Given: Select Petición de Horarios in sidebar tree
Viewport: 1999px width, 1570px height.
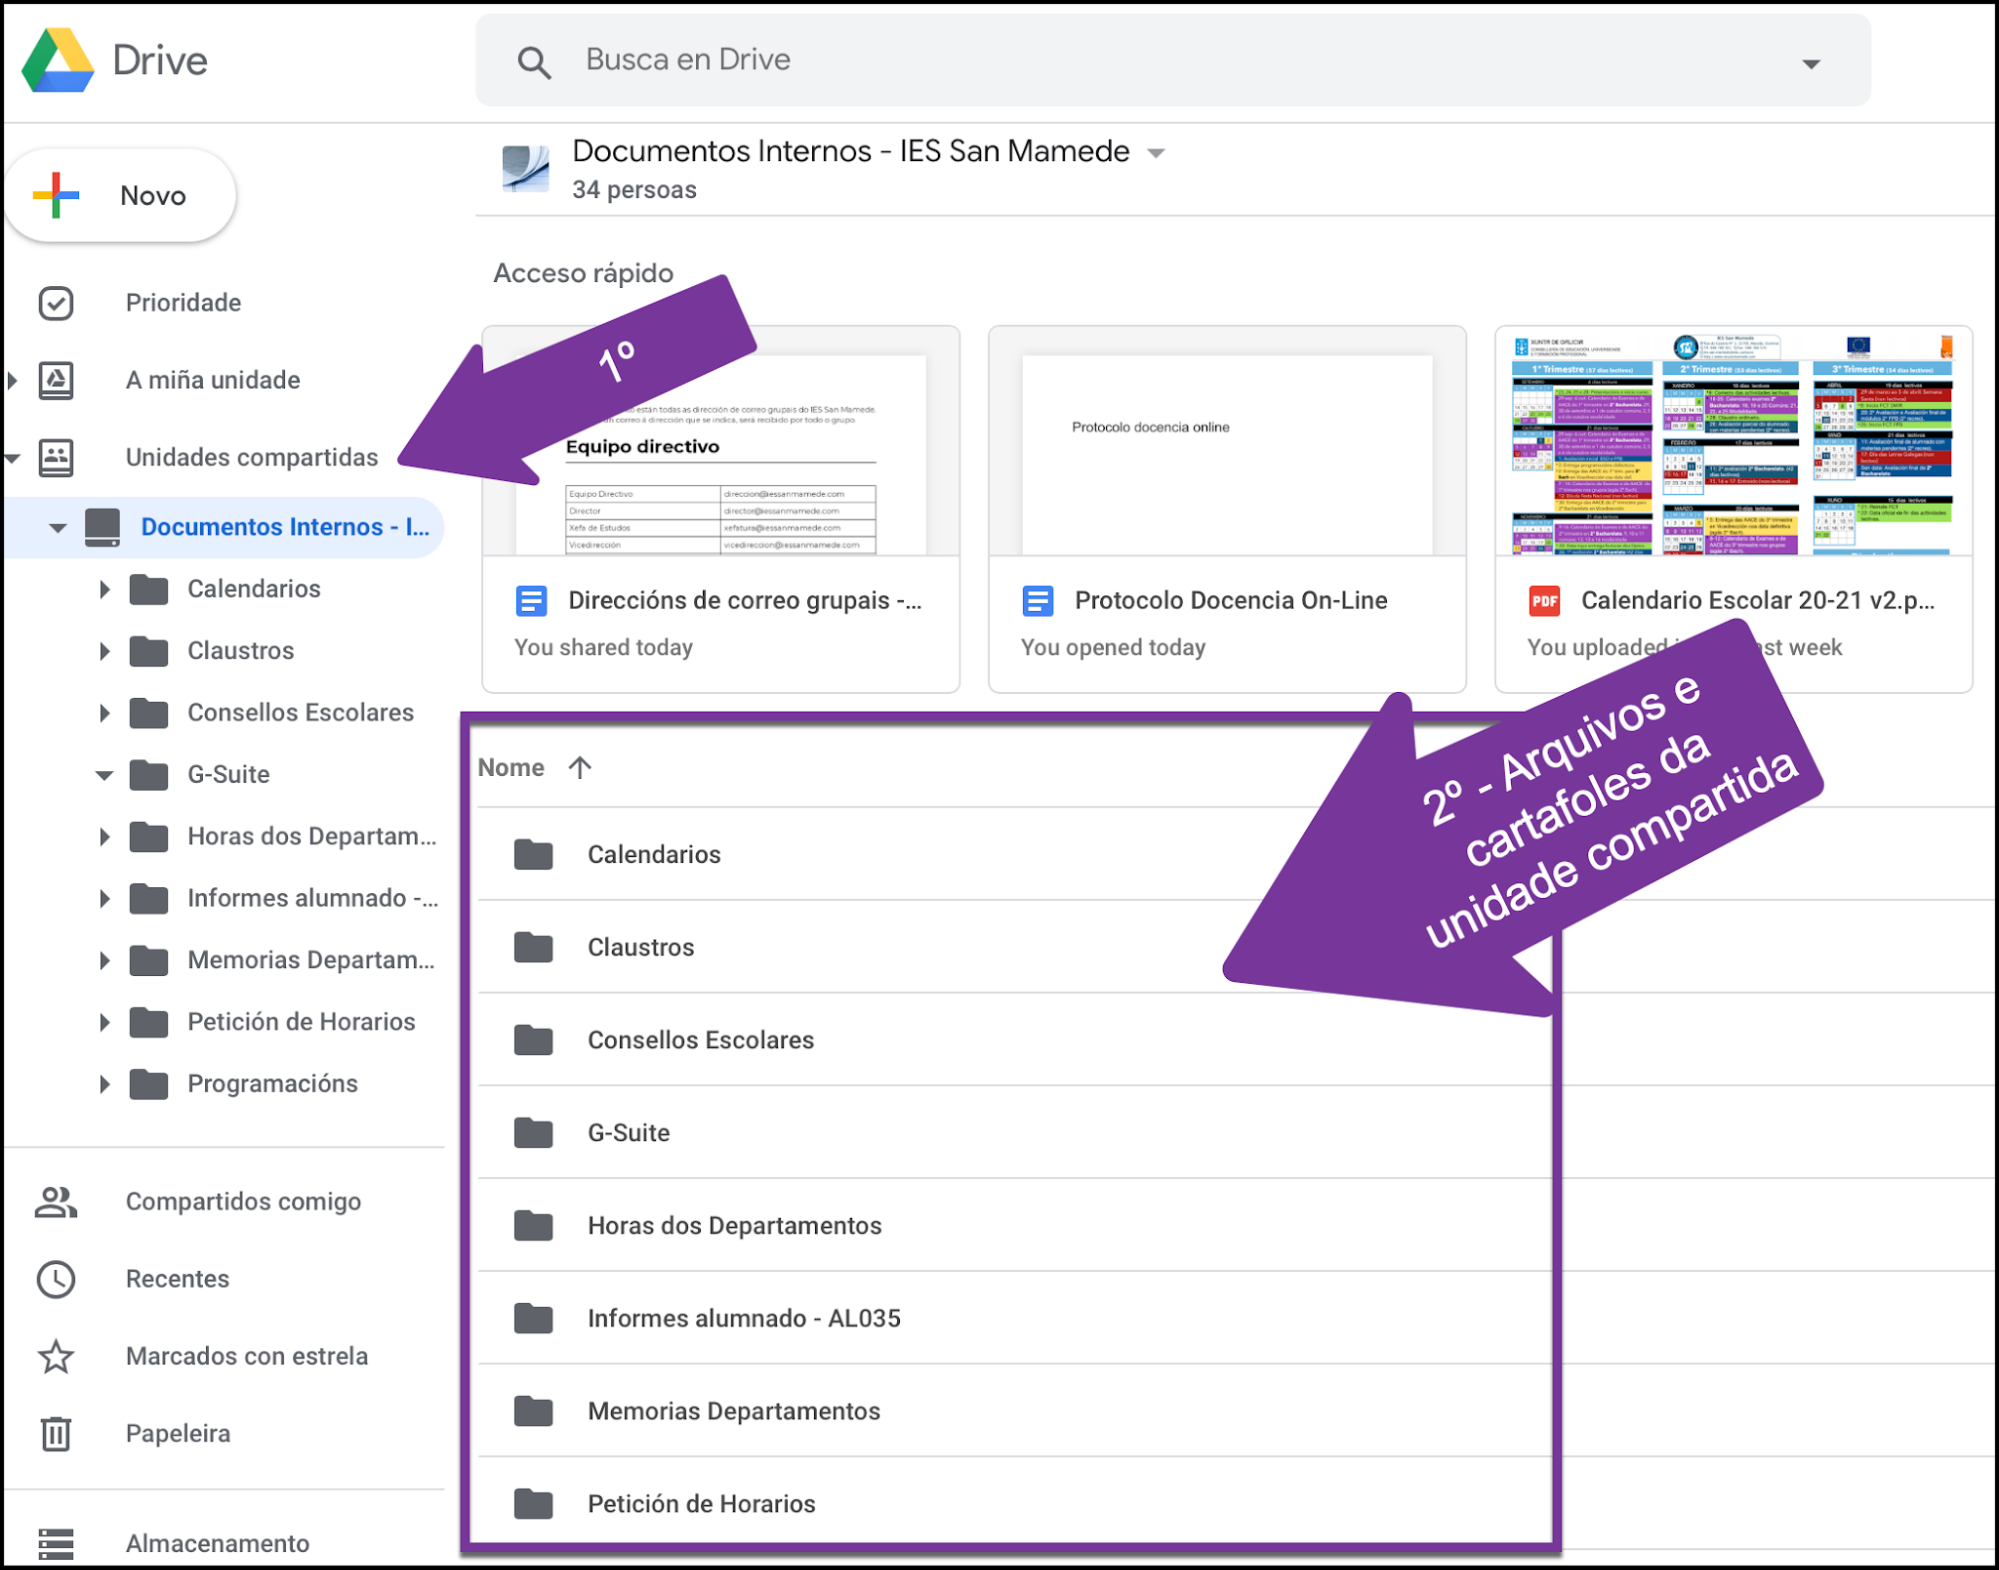Looking at the screenshot, I should (301, 1022).
